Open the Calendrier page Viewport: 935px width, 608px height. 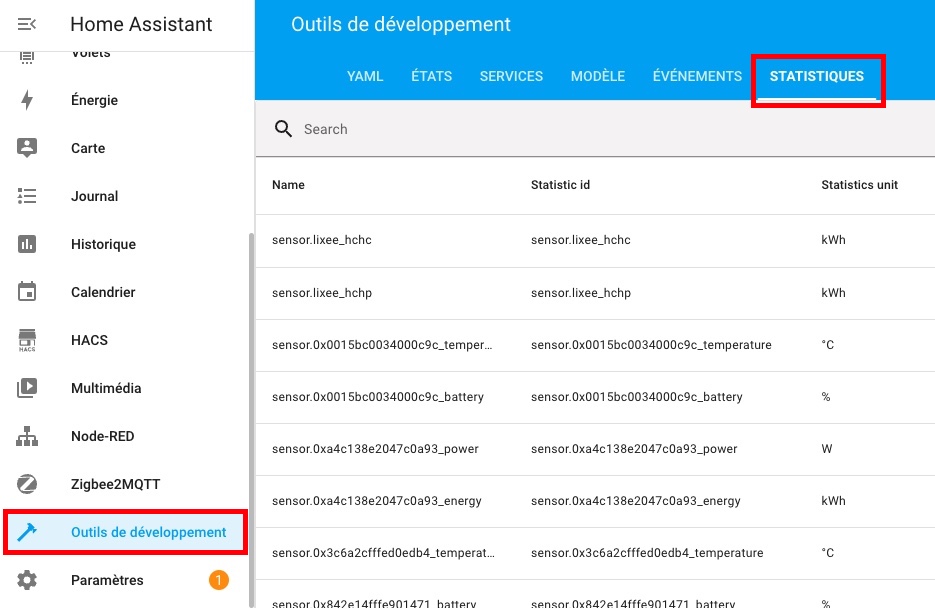coord(103,292)
